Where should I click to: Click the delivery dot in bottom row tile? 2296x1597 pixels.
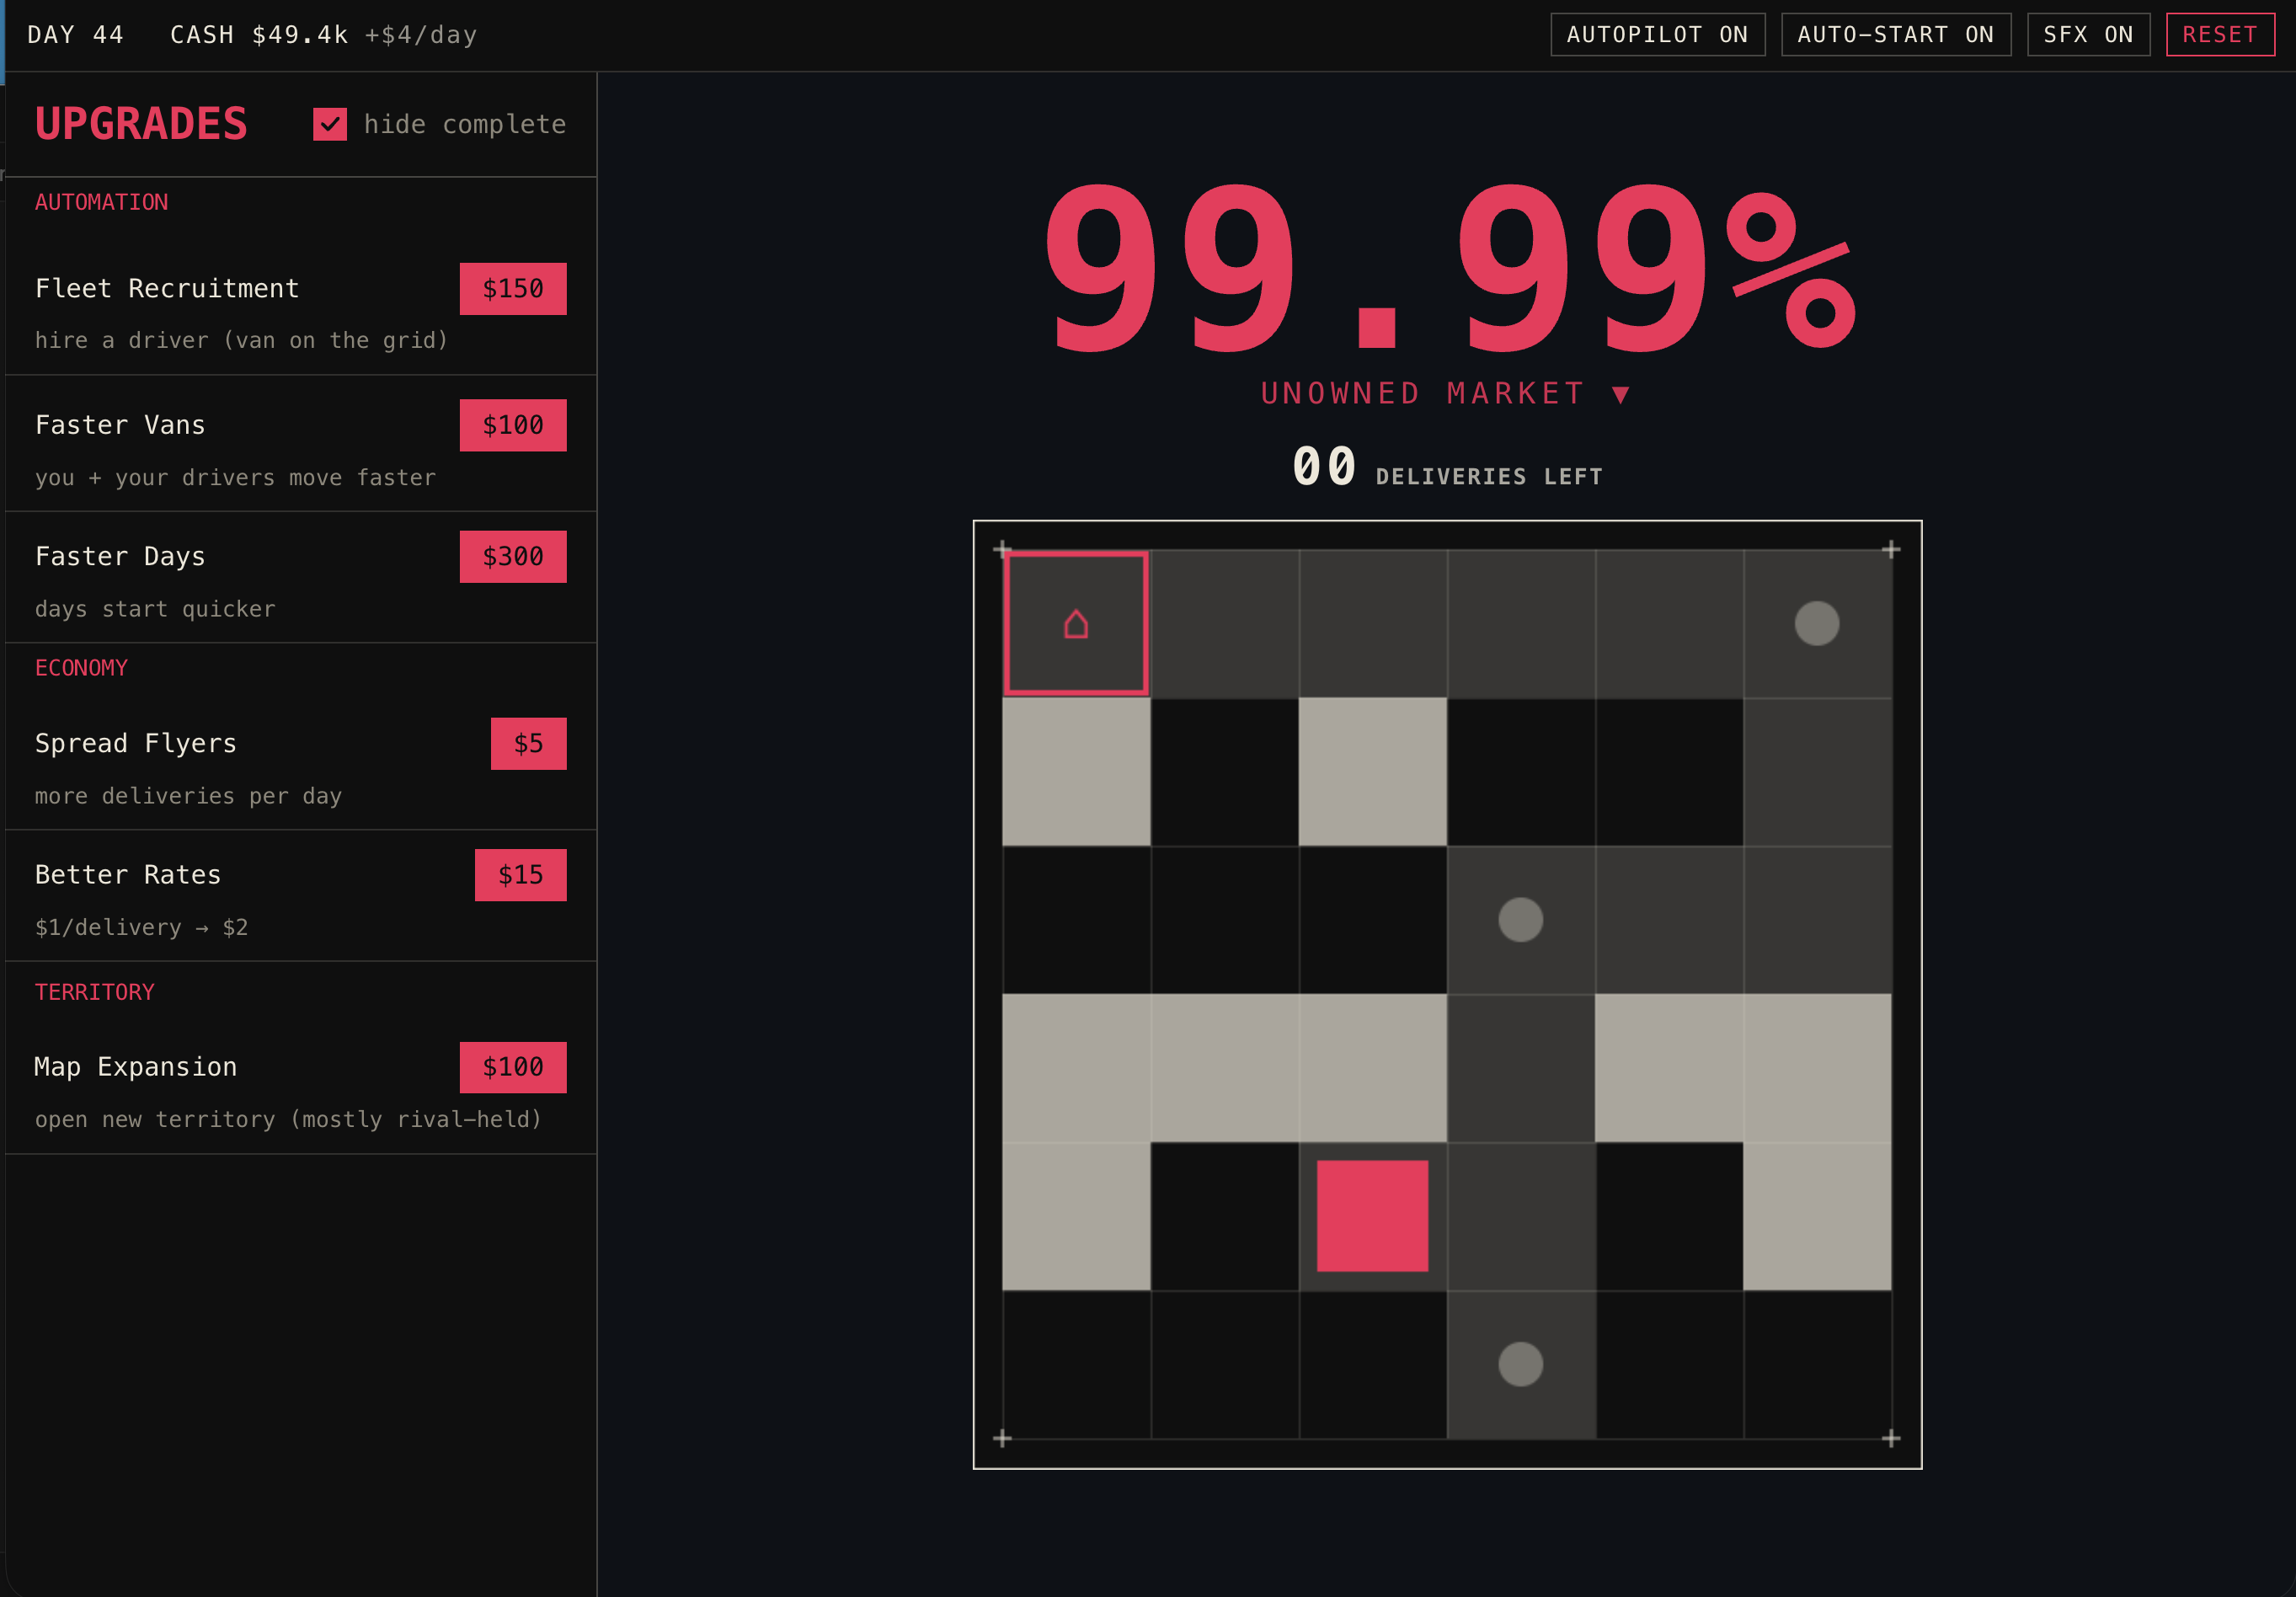[1520, 1364]
